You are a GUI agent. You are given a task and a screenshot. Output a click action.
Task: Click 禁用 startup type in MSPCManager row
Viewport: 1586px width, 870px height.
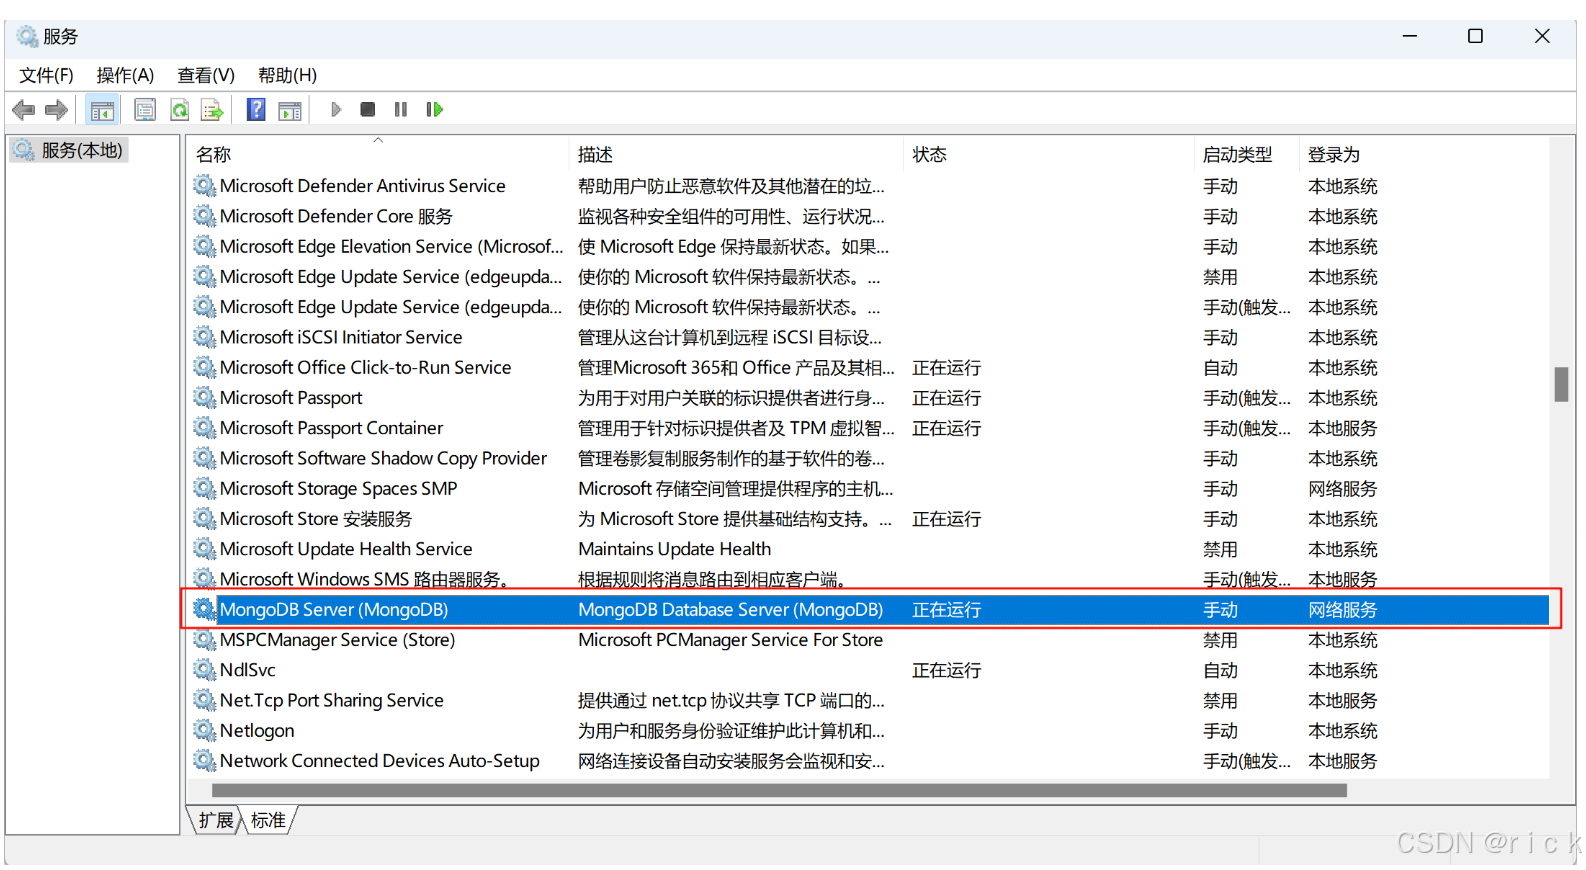click(x=1220, y=639)
